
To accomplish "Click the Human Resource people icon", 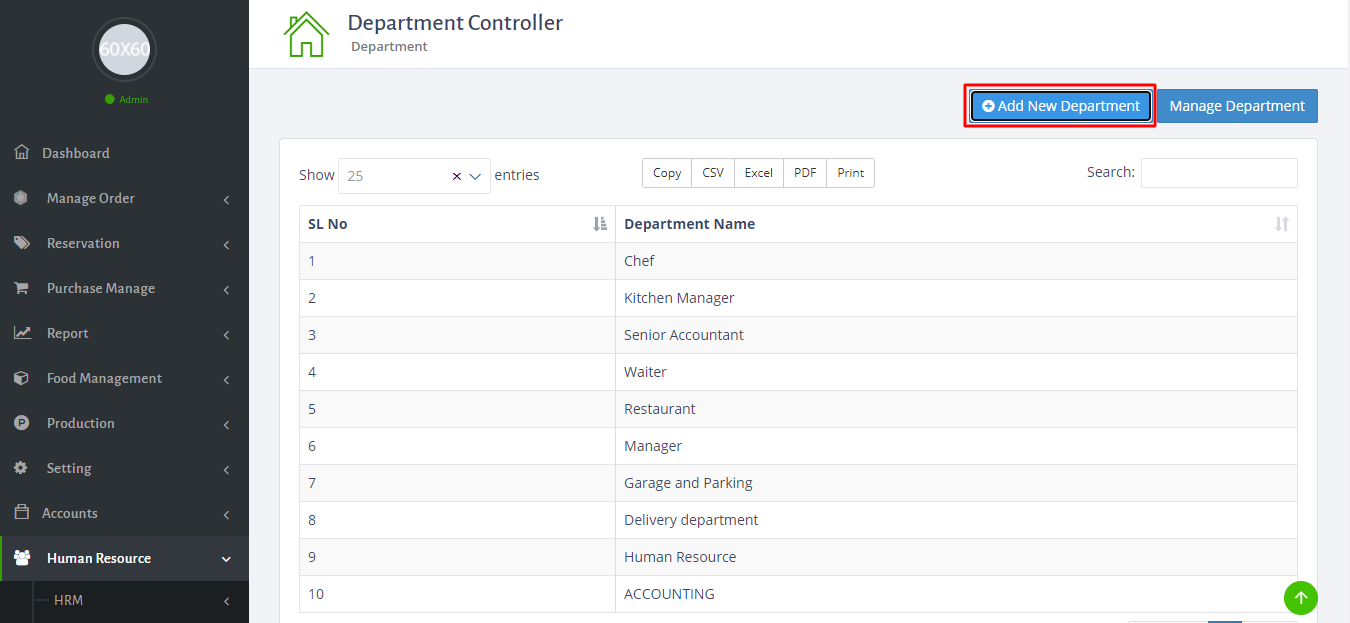I will (x=22, y=558).
